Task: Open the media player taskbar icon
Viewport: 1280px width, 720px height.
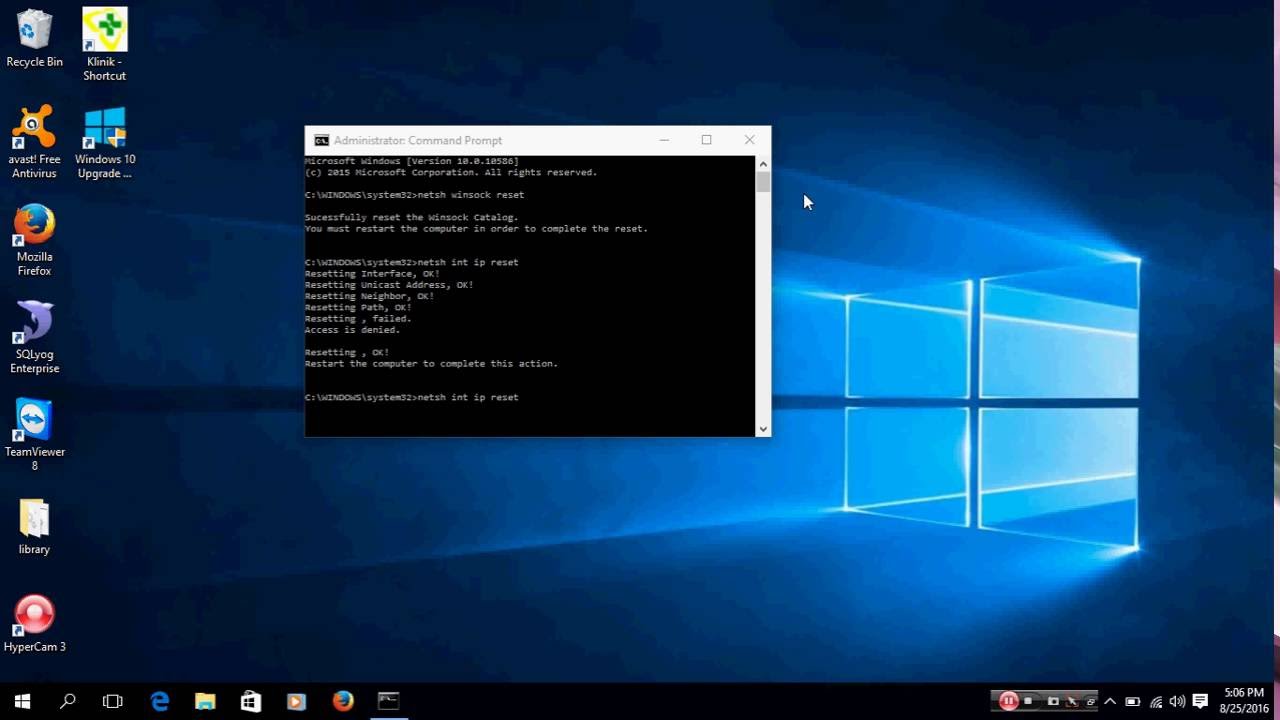Action: (296, 701)
